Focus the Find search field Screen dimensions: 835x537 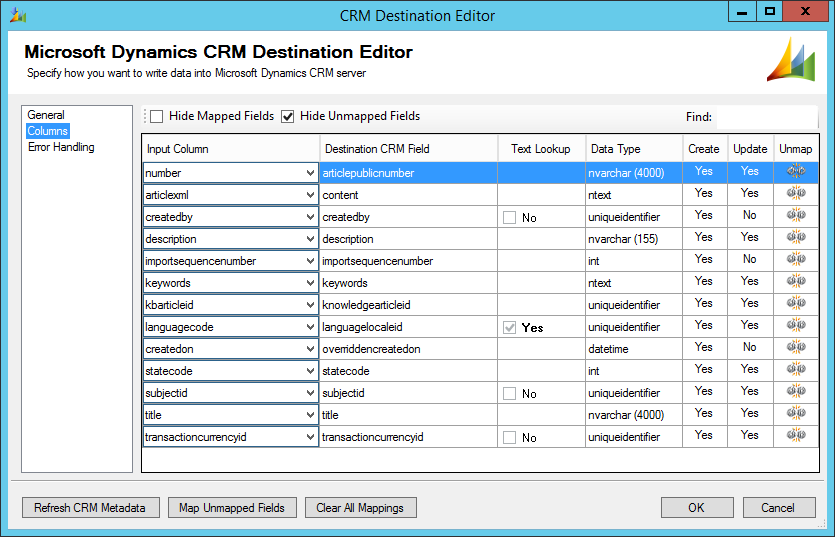click(766, 117)
